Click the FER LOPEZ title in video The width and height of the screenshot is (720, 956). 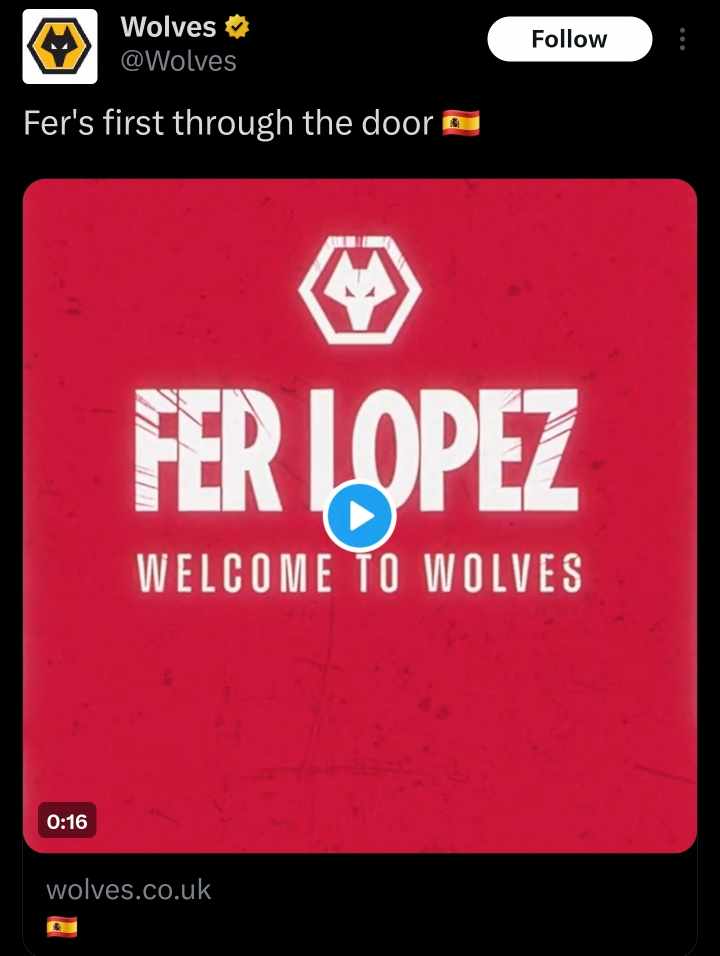[x=357, y=450]
